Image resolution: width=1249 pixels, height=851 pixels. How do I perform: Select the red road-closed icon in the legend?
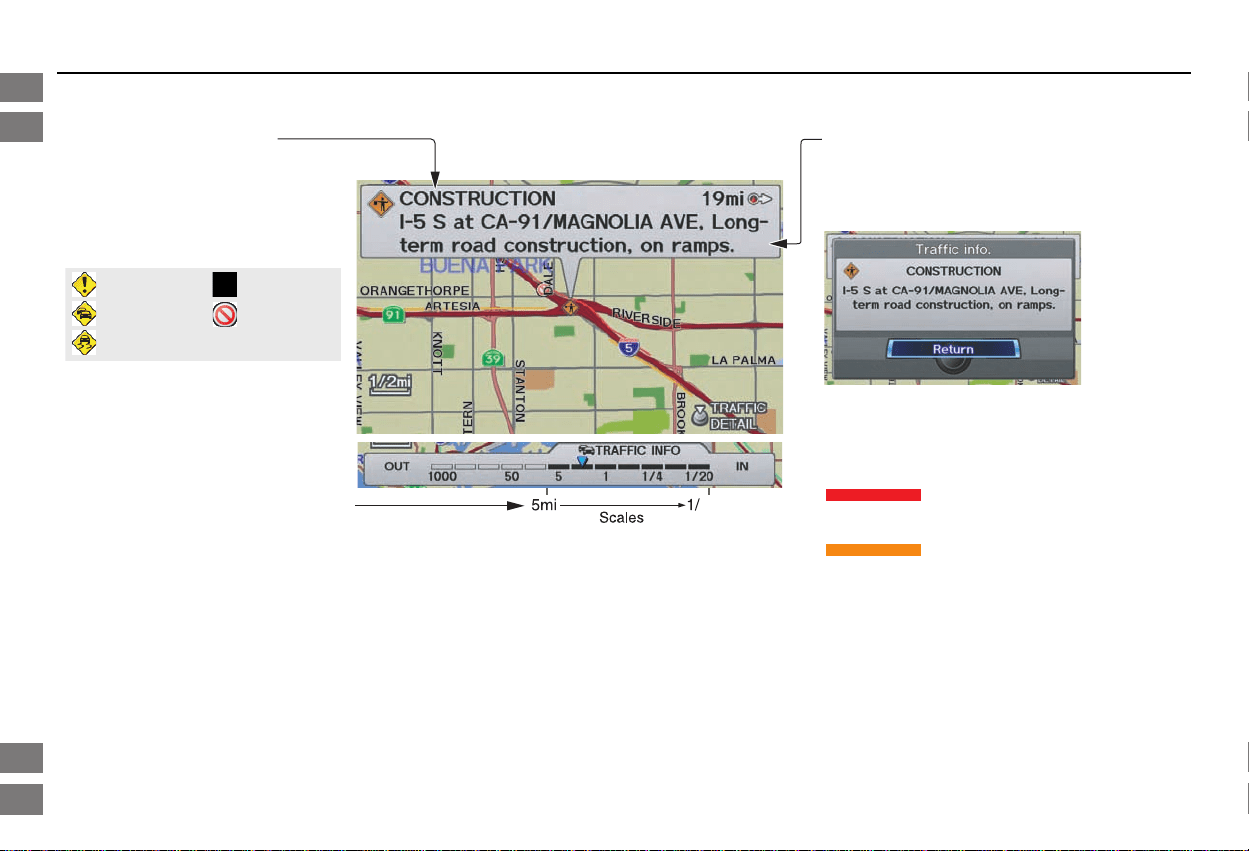point(223,315)
